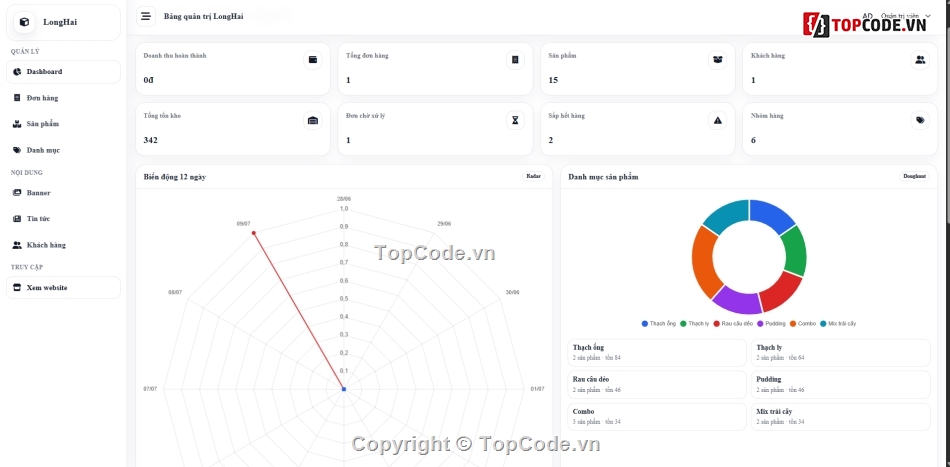This screenshot has height=467, width=950.
Task: Click the users icon on Khách hàng card
Action: (x=920, y=60)
